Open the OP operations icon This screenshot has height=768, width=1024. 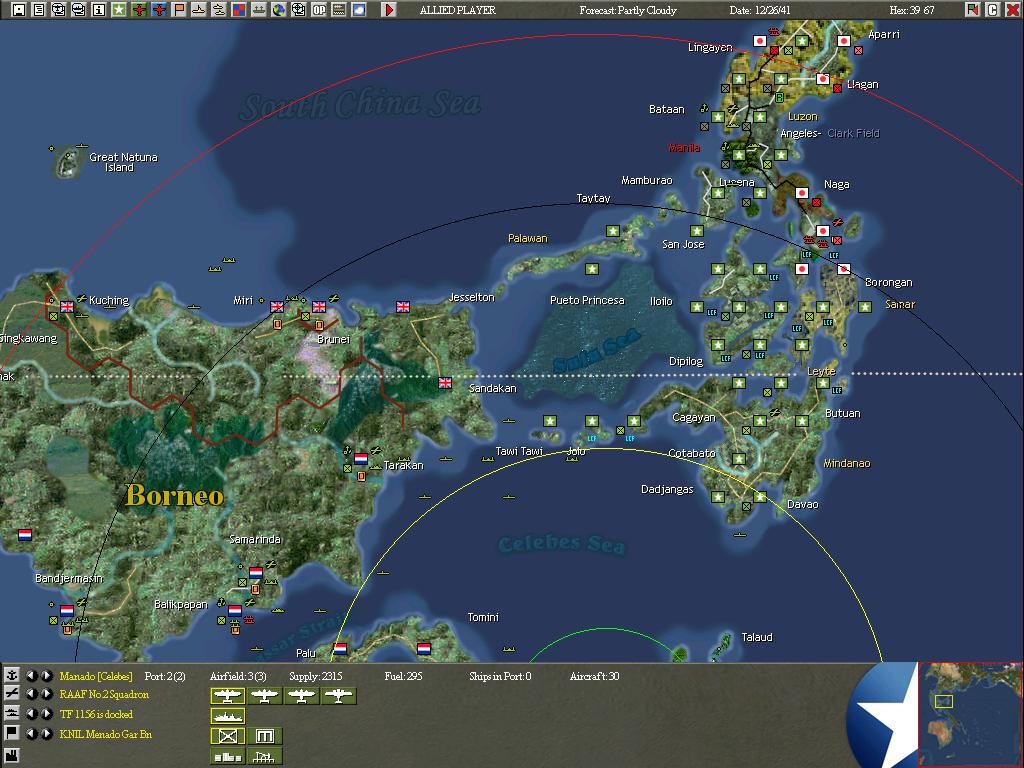(x=319, y=10)
